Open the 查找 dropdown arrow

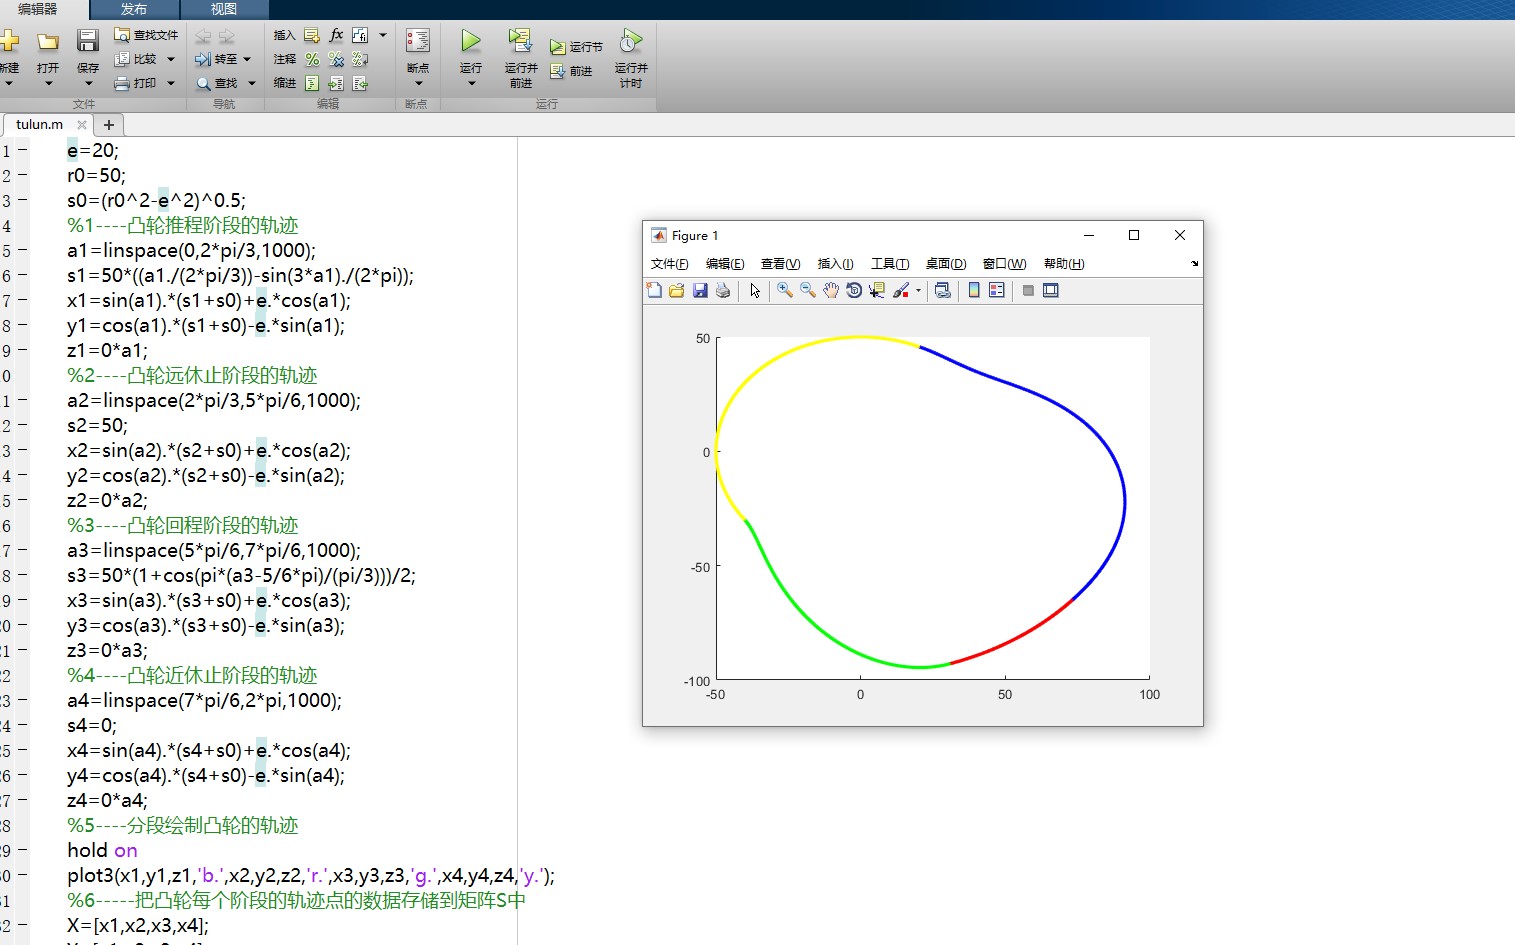pos(252,83)
